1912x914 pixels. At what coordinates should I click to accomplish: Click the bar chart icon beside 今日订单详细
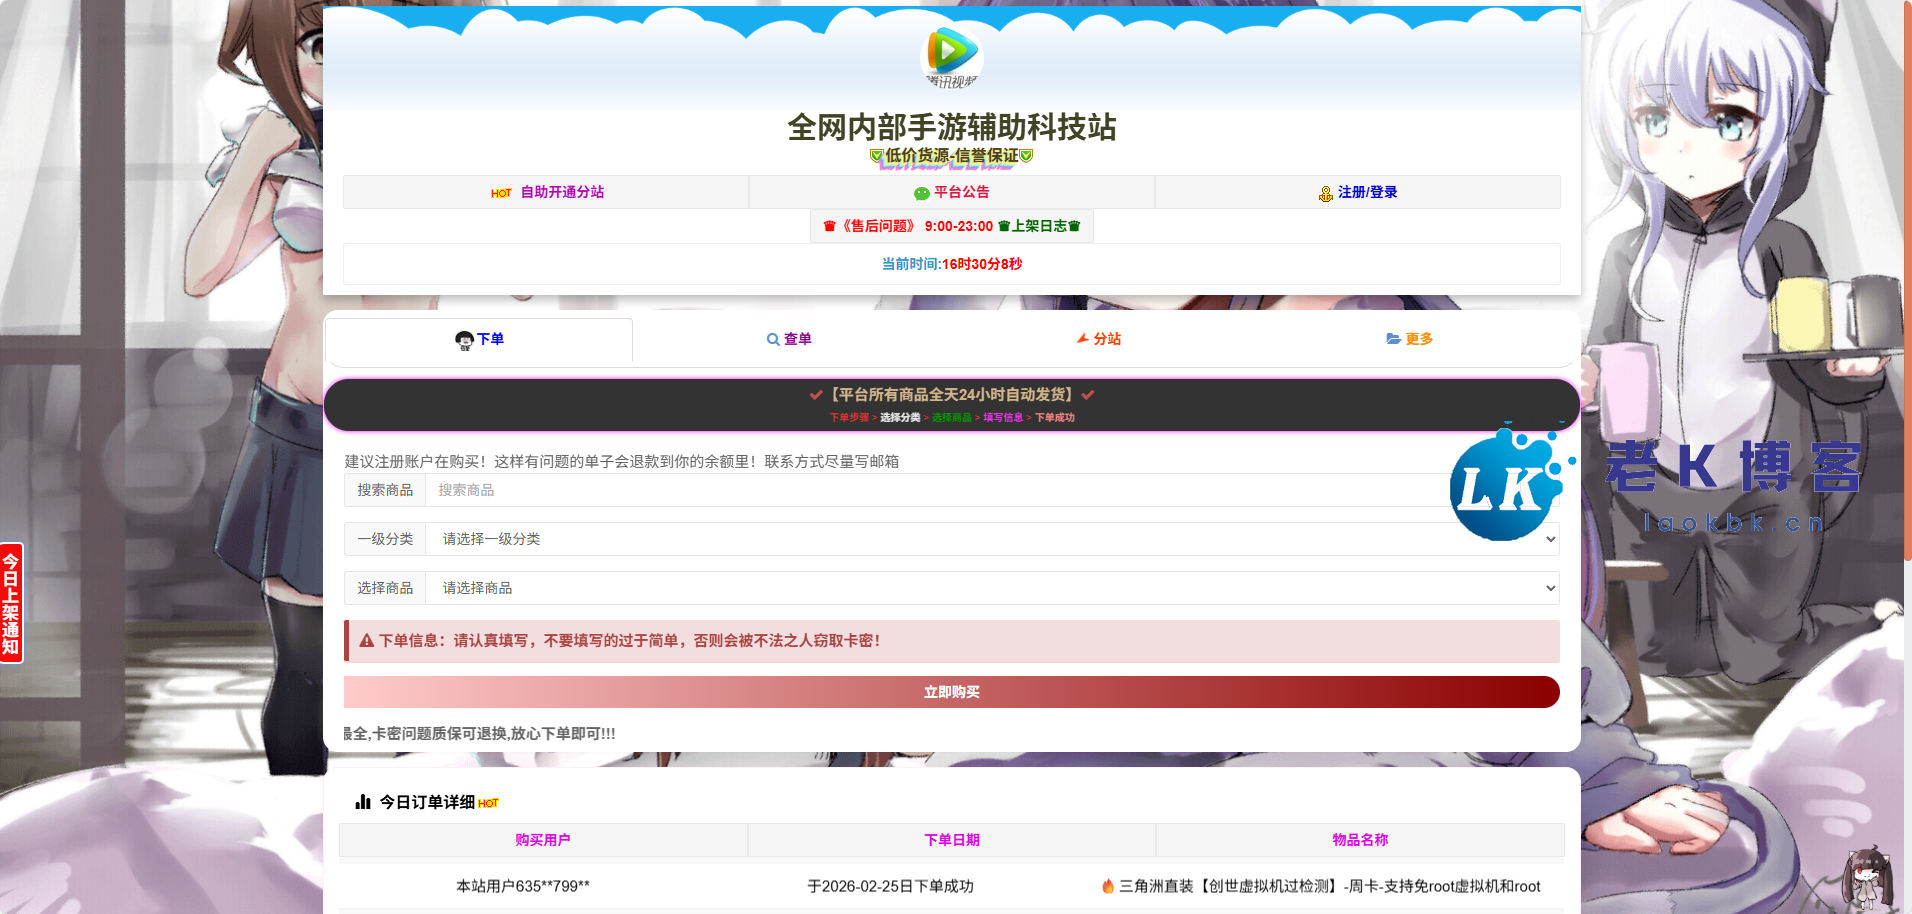click(362, 801)
